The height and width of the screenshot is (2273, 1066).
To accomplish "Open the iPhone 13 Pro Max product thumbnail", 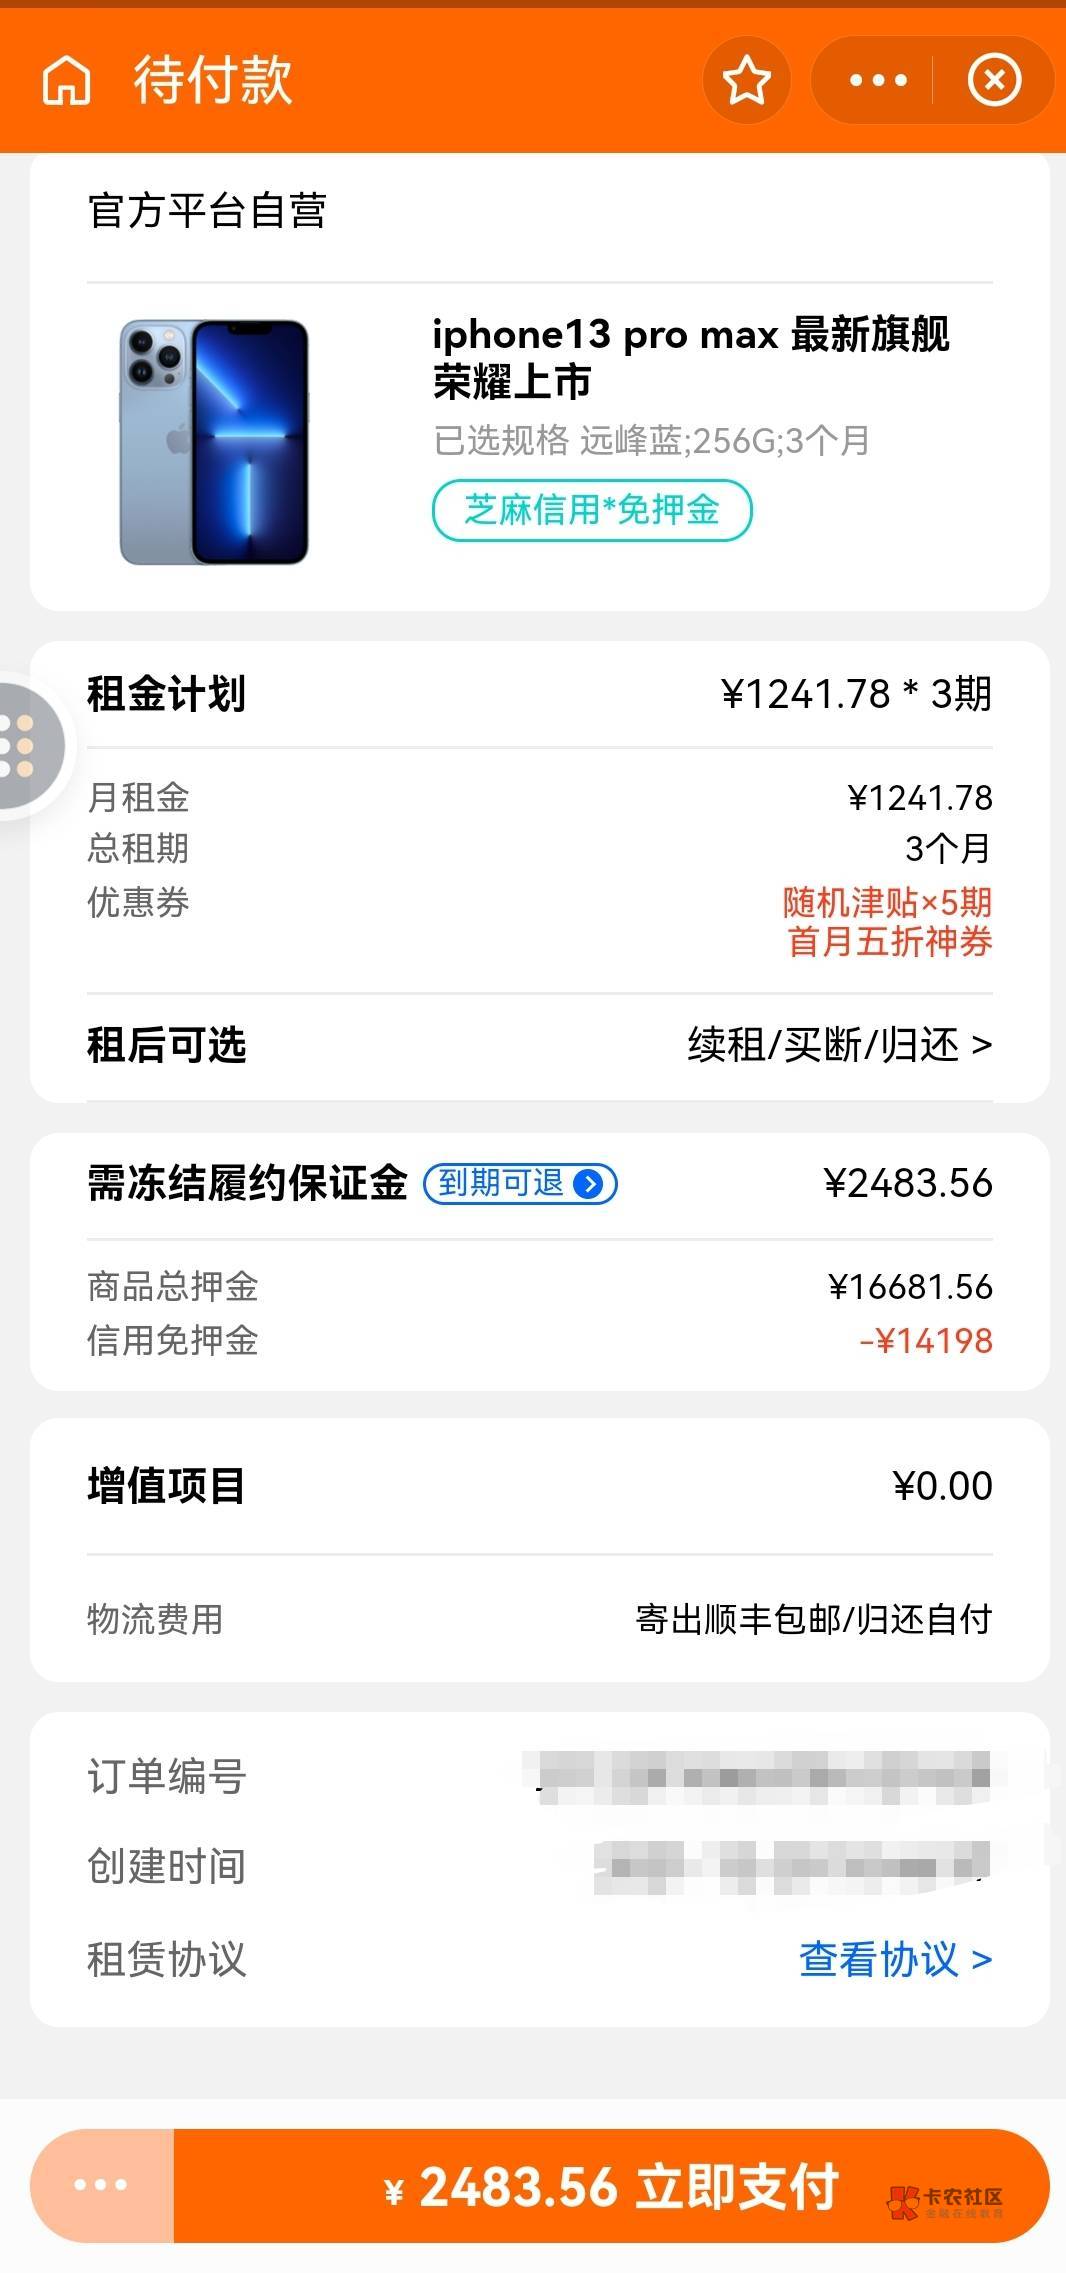I will coord(214,442).
